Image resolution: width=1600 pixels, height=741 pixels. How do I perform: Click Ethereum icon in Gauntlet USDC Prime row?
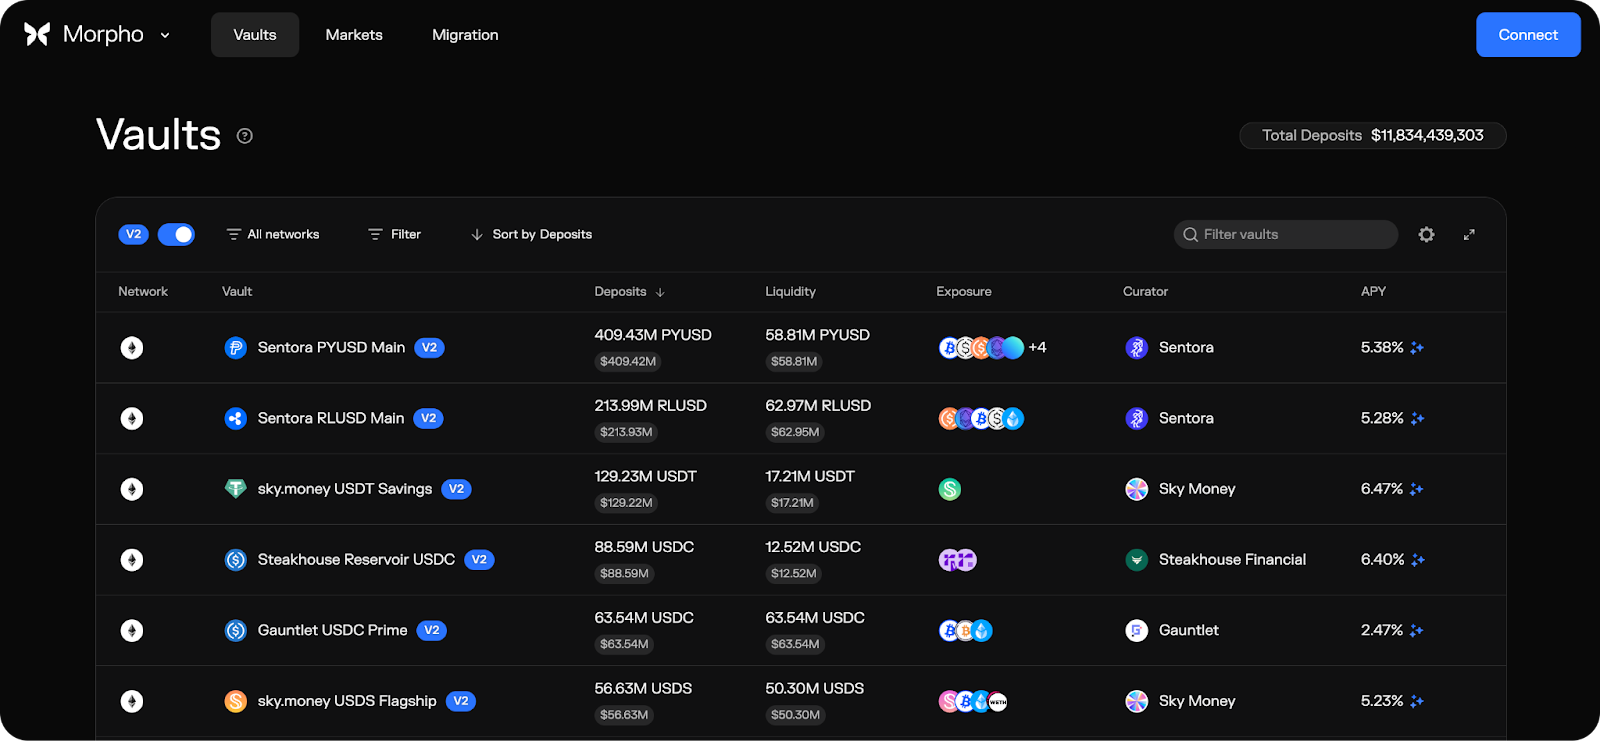coord(132,631)
